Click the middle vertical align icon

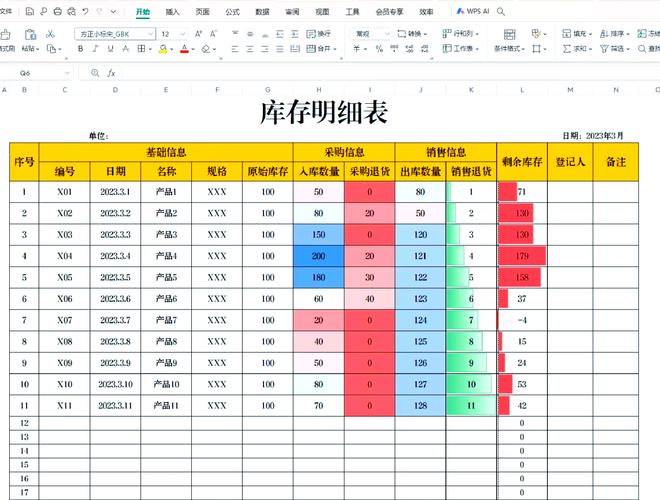250,34
